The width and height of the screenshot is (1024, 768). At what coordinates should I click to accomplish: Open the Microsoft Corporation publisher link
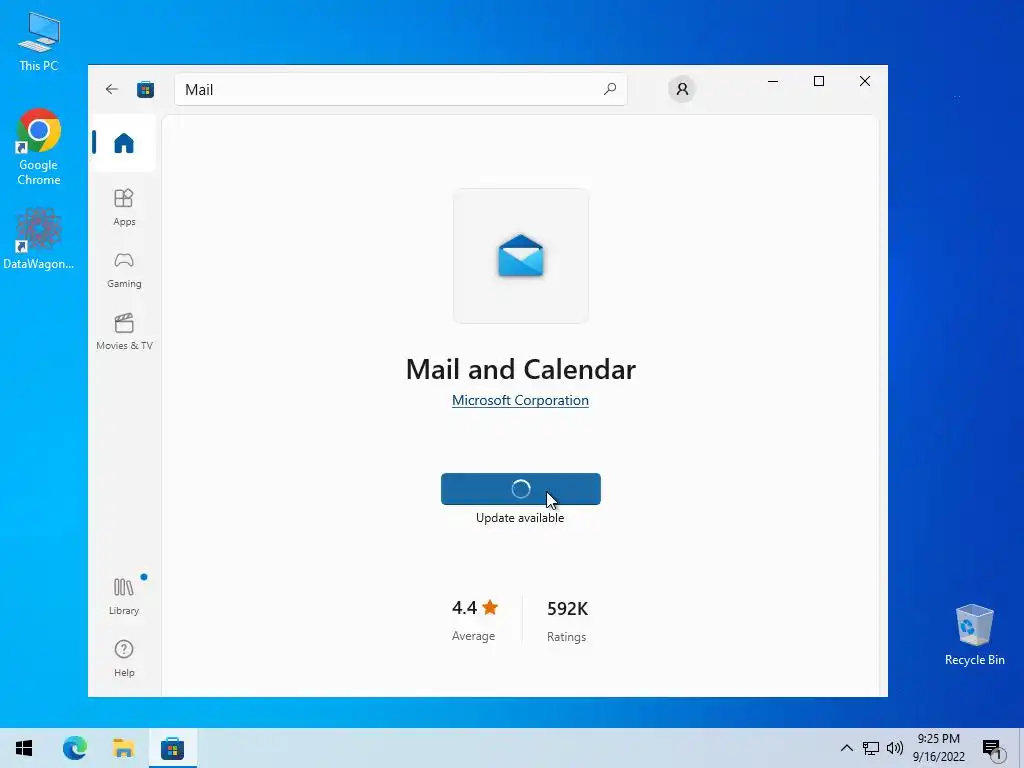point(520,400)
